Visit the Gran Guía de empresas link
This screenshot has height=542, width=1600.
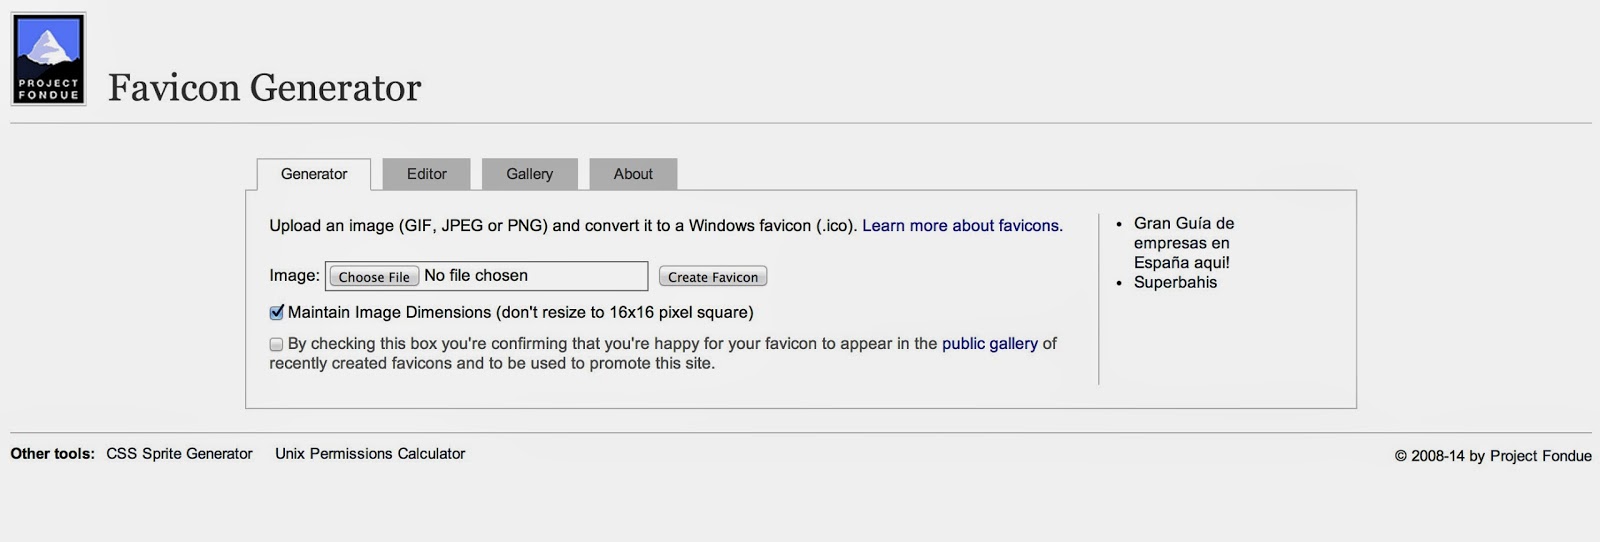[1184, 243]
